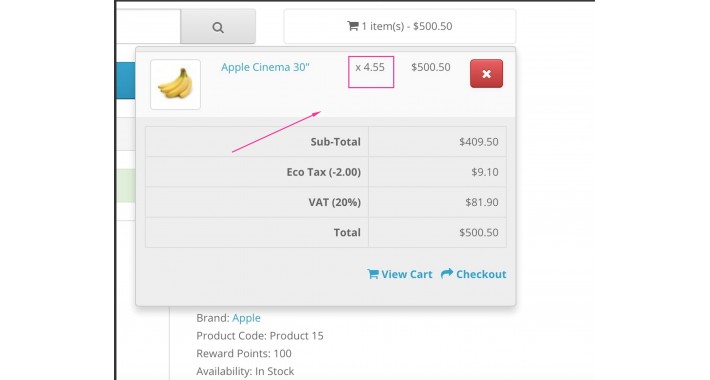
Task: Open the banana product thumbnail
Action: click(x=175, y=84)
